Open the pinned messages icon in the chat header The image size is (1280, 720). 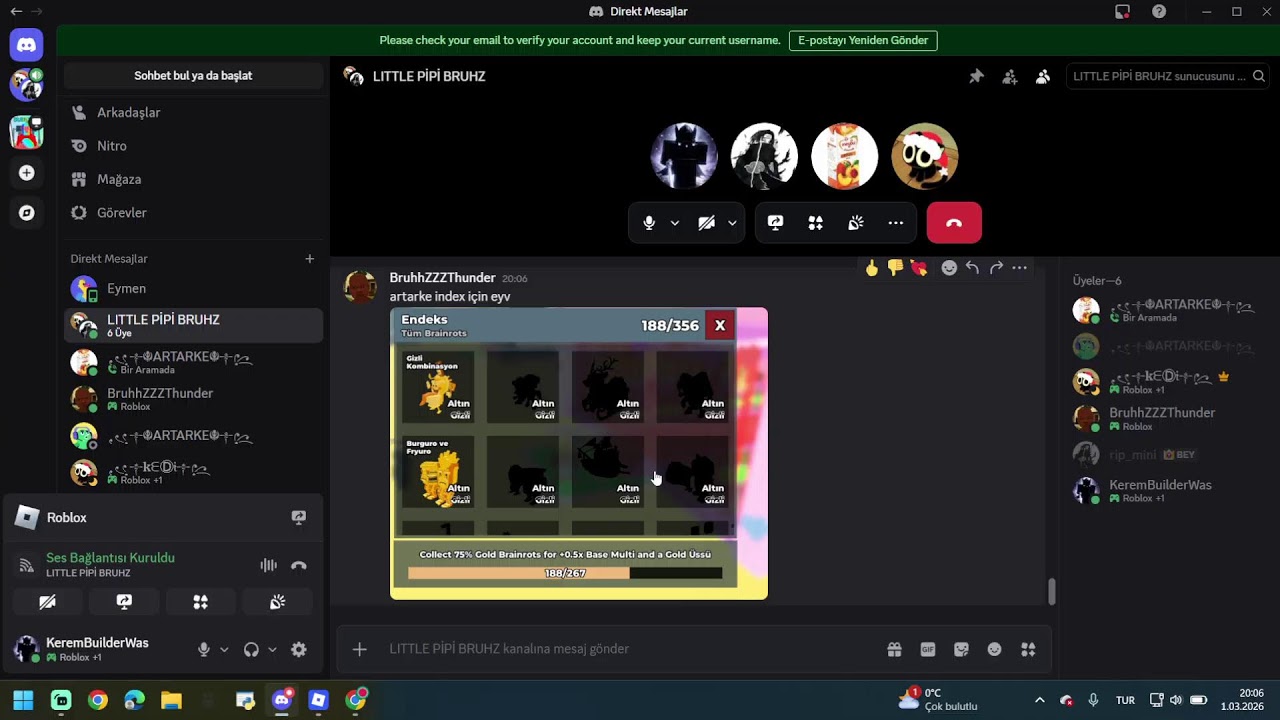tap(977, 76)
